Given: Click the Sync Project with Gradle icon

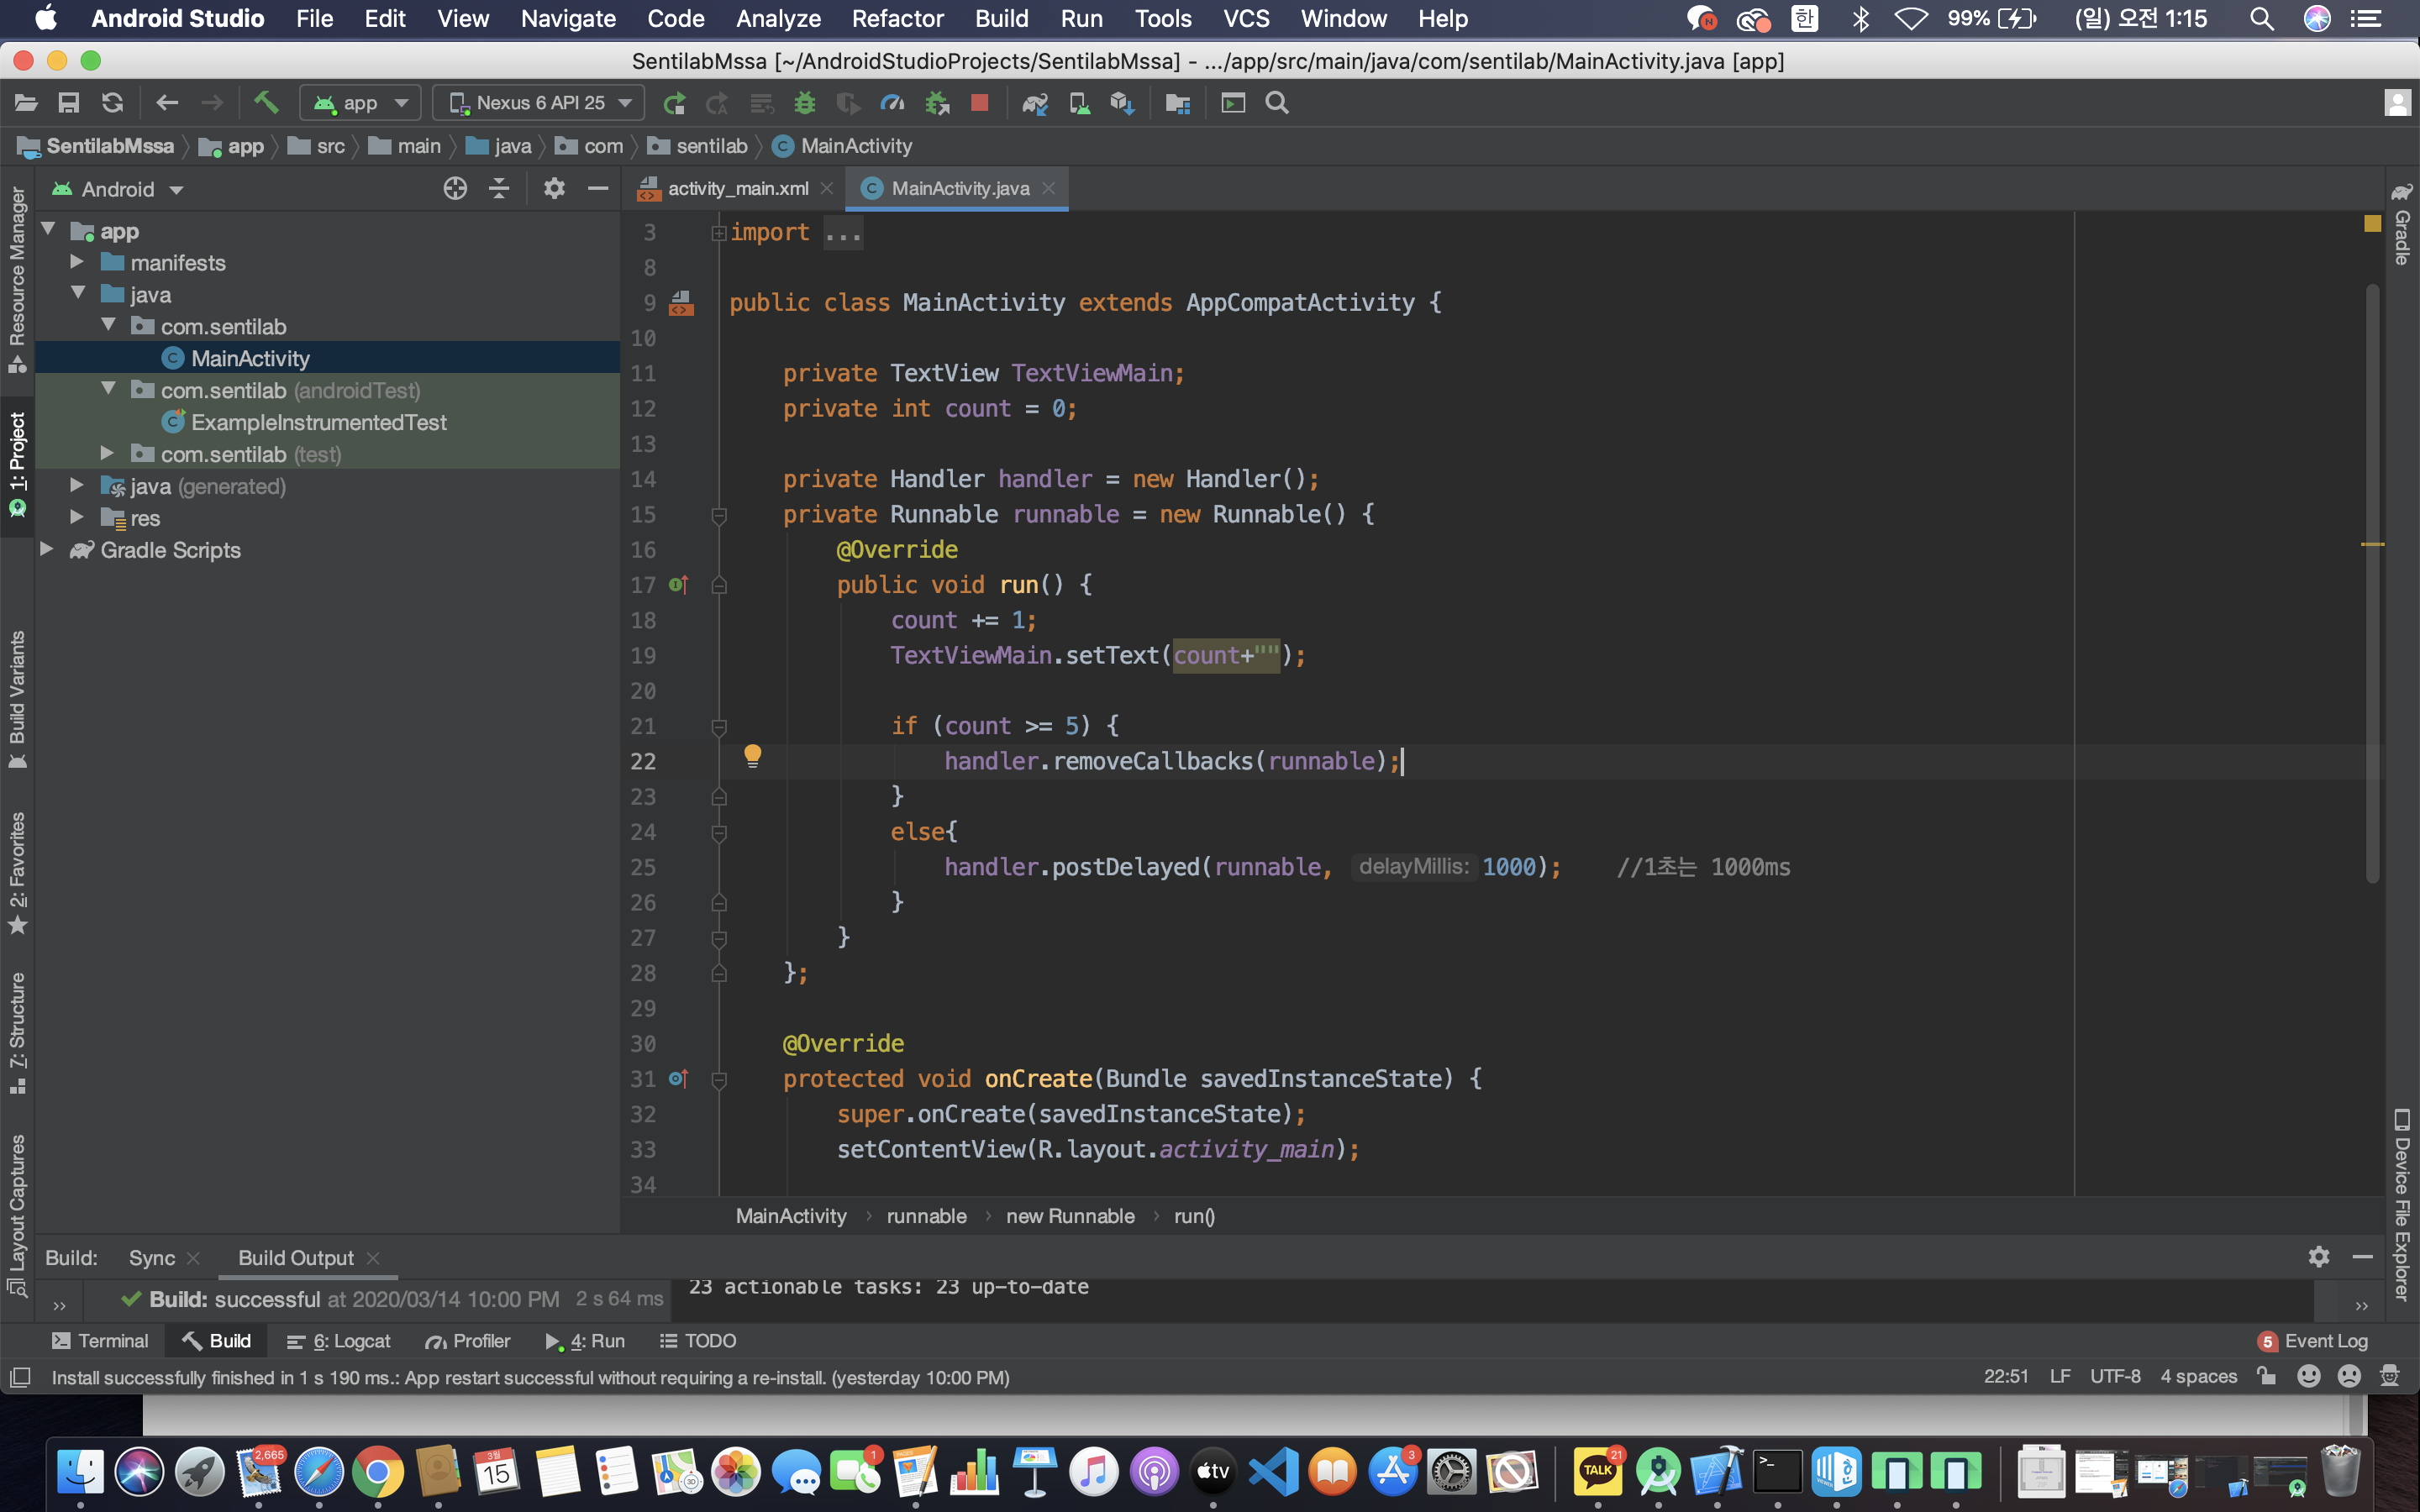Looking at the screenshot, I should coord(1034,102).
